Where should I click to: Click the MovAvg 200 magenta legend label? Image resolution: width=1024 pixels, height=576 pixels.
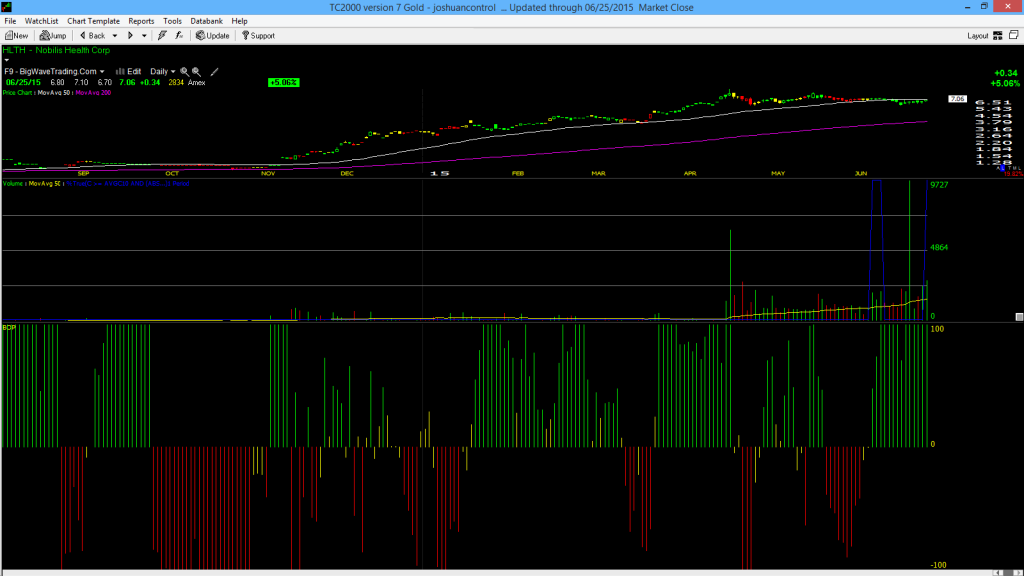coord(93,93)
